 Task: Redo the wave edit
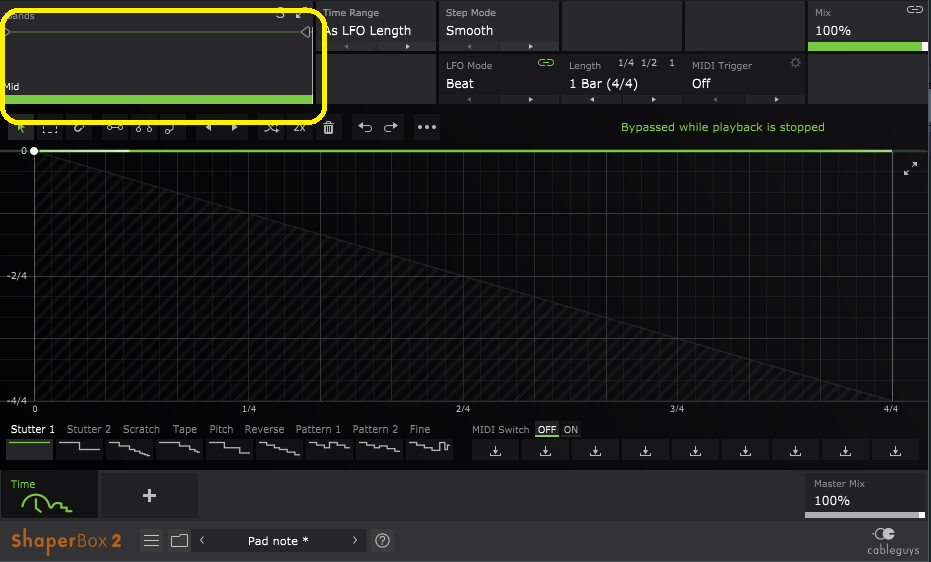[x=391, y=127]
